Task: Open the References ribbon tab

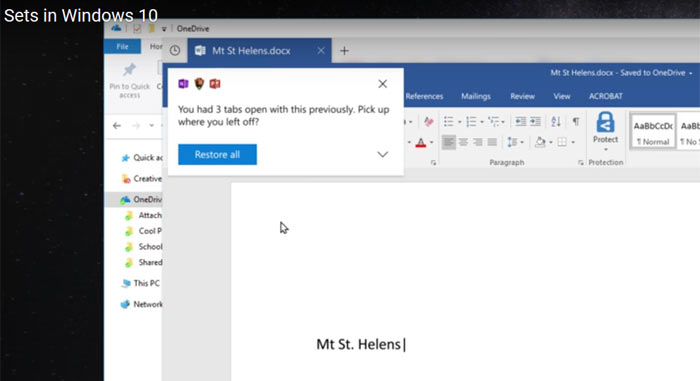Action: [x=425, y=96]
